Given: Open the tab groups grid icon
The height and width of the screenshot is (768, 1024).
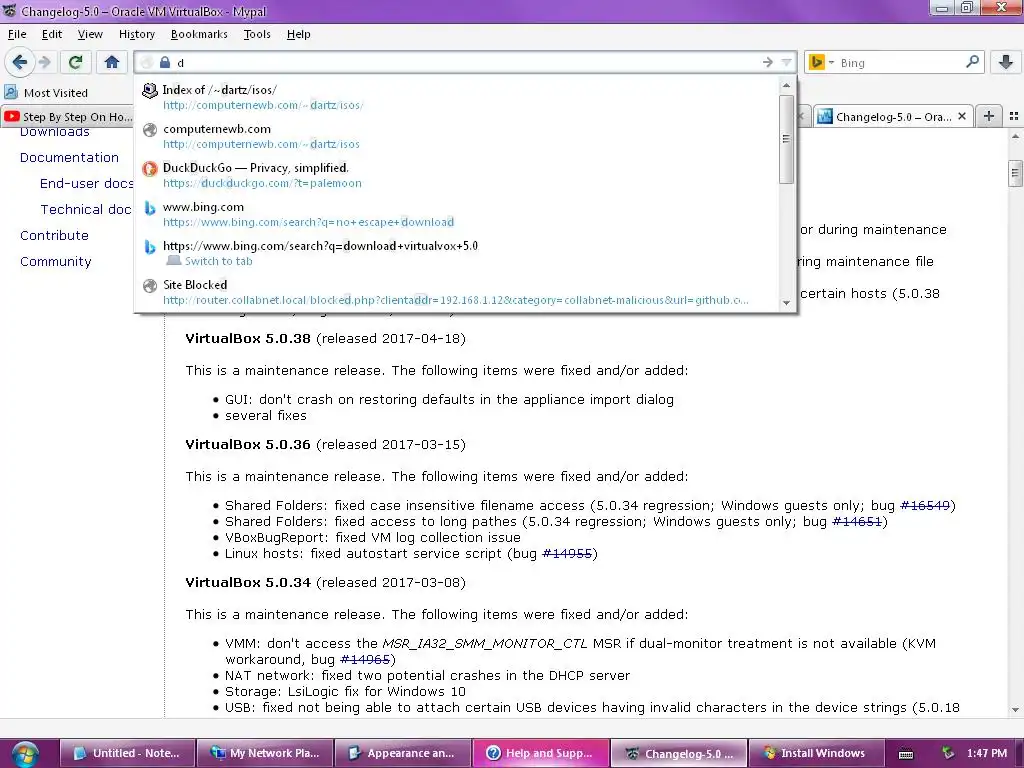Looking at the screenshot, I should (1014, 116).
